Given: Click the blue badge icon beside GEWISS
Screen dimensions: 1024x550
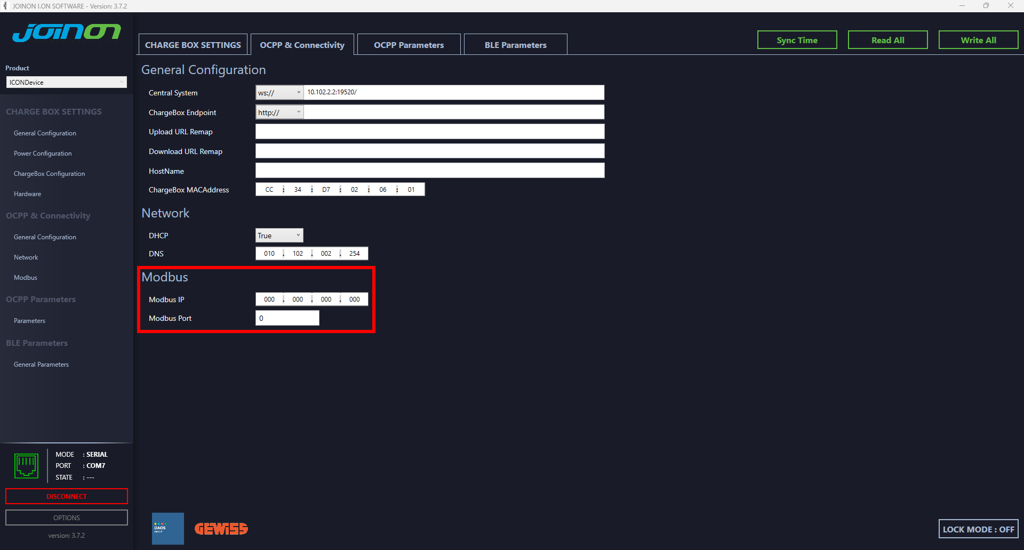Looking at the screenshot, I should 167,528.
